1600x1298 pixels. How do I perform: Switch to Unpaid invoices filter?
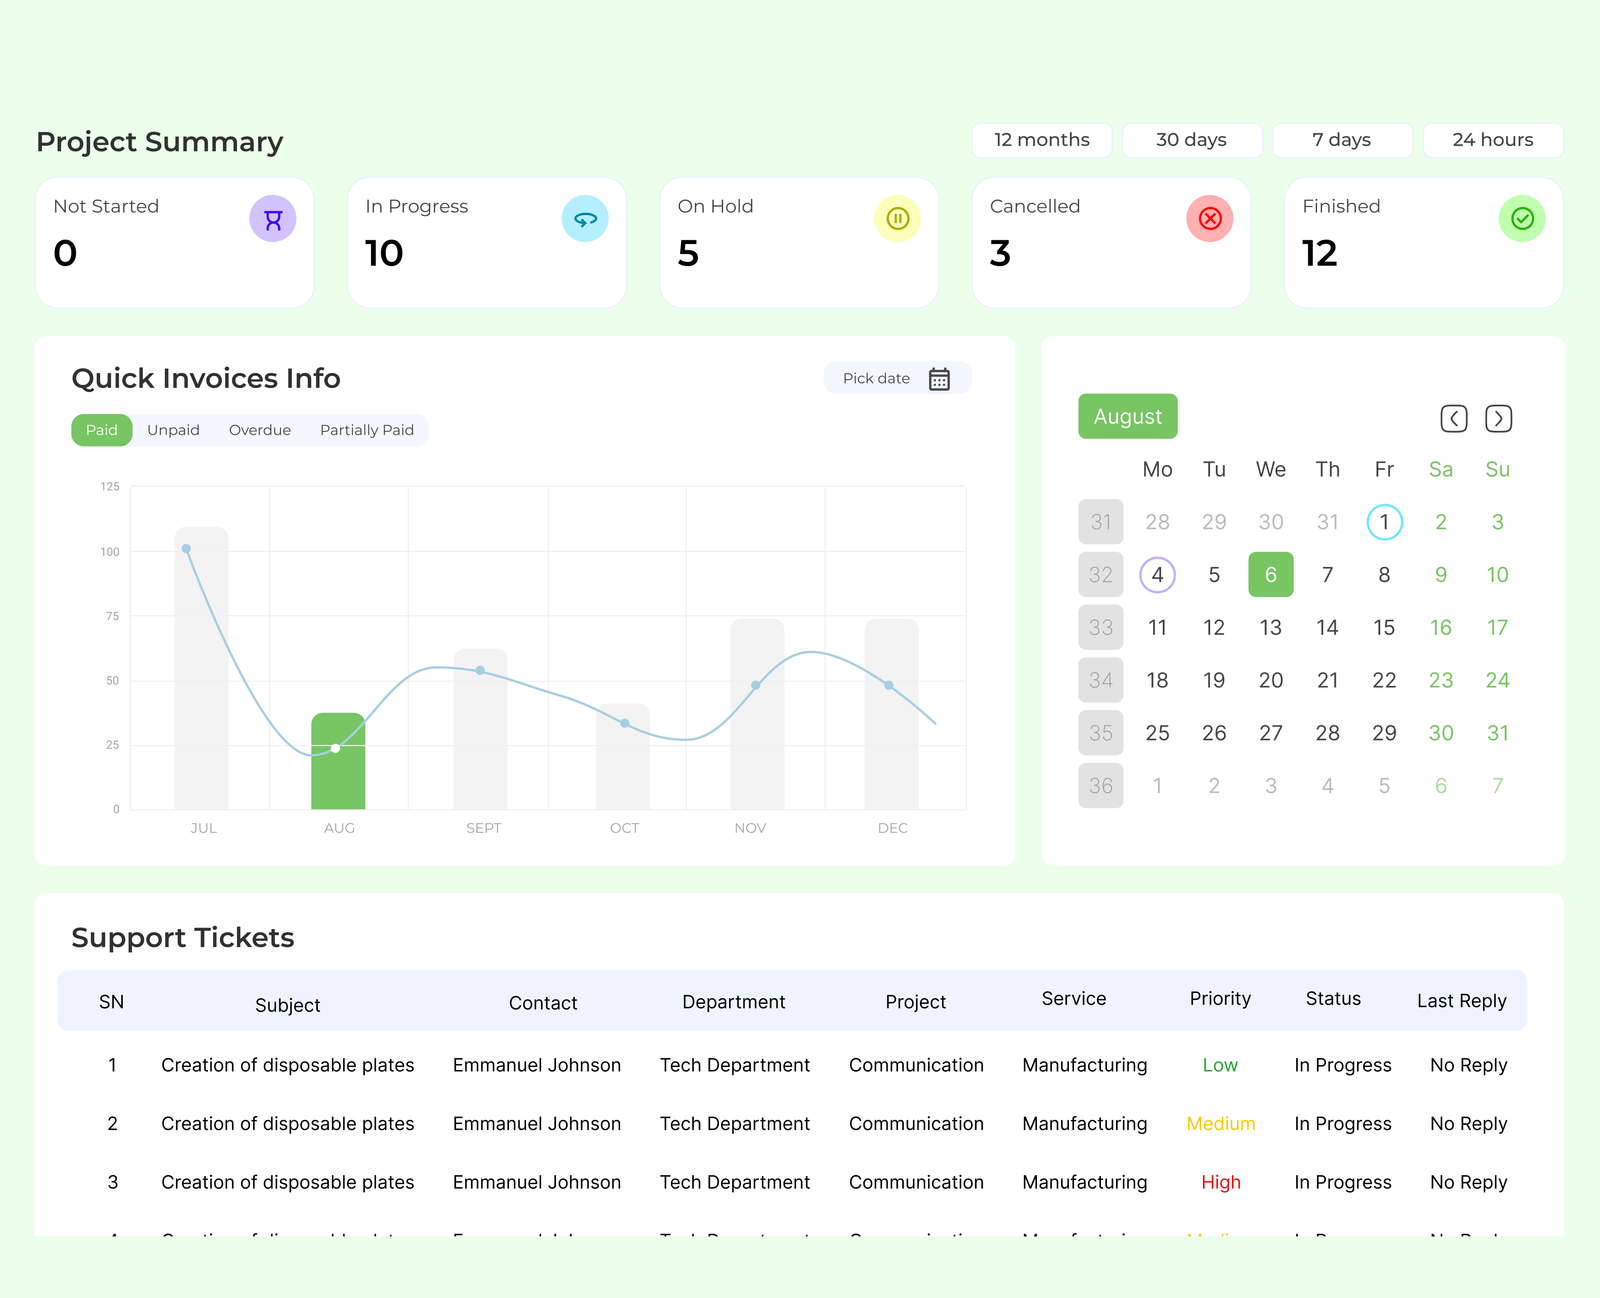173,430
